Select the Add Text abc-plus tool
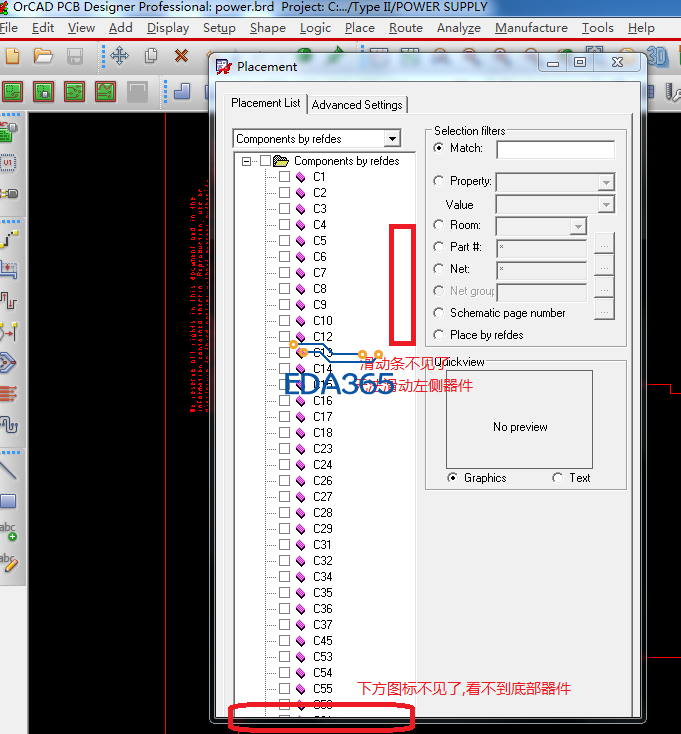681x734 pixels. [8, 532]
